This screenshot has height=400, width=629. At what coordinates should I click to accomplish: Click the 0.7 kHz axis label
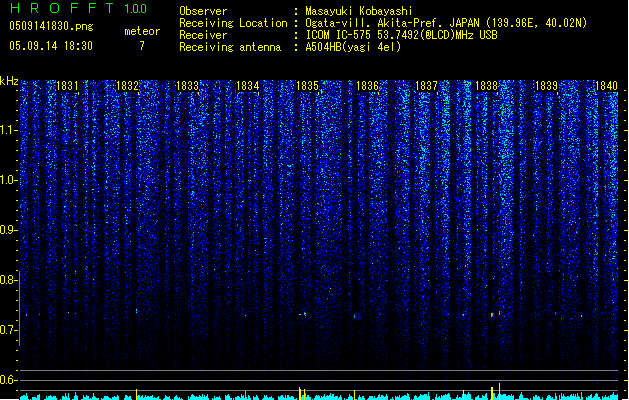point(8,330)
